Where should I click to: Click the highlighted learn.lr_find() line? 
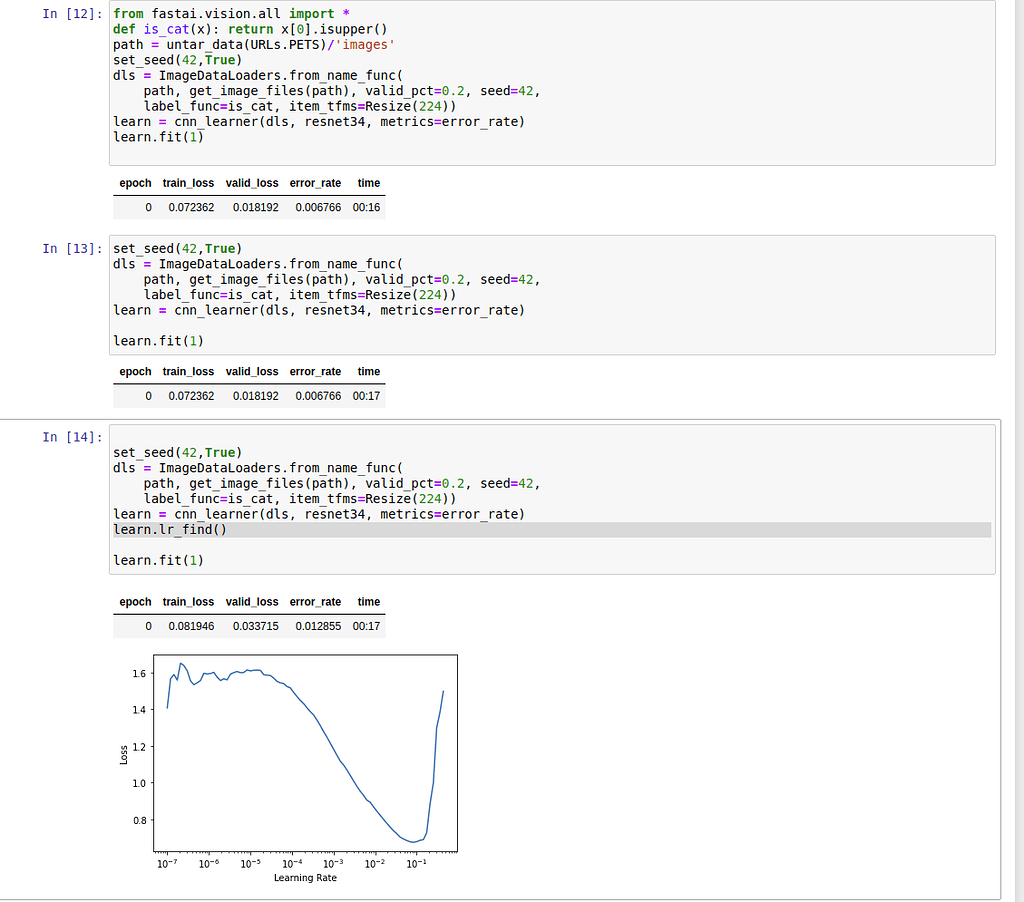coord(170,530)
